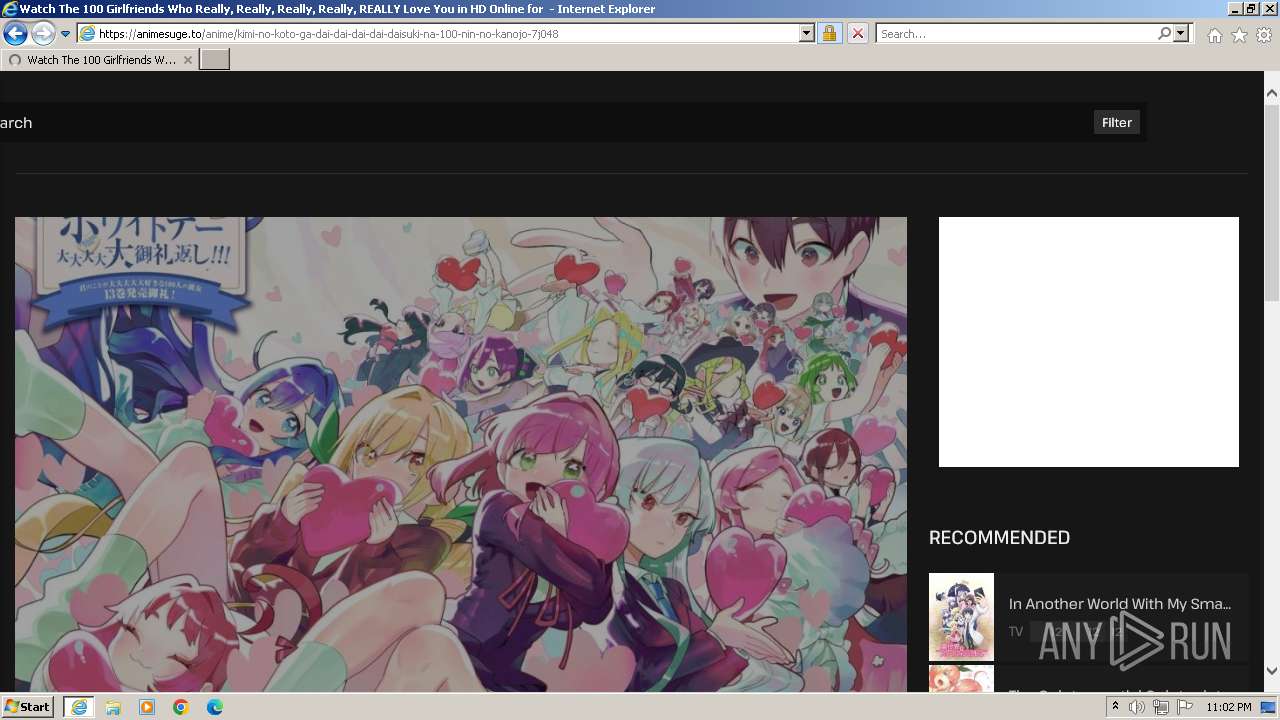Click the Internet Explorer title bar icon

pos(10,9)
